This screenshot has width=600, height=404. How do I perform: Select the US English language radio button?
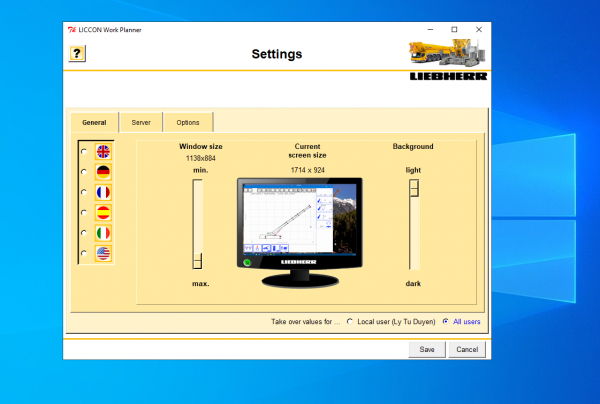click(x=84, y=253)
